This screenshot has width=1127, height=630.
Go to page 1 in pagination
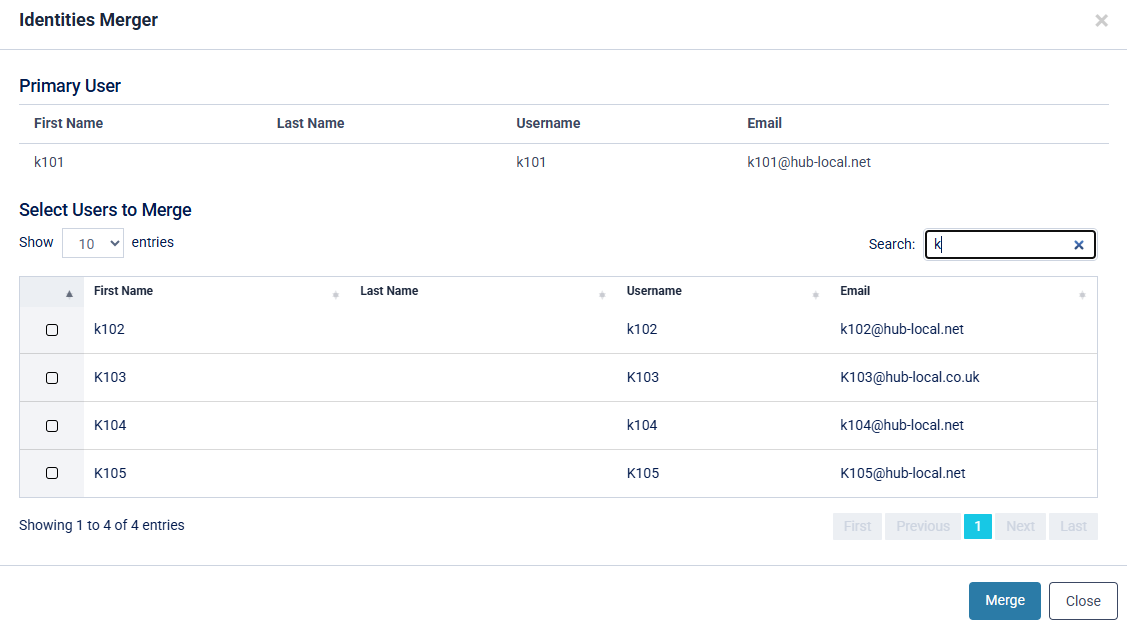point(977,526)
